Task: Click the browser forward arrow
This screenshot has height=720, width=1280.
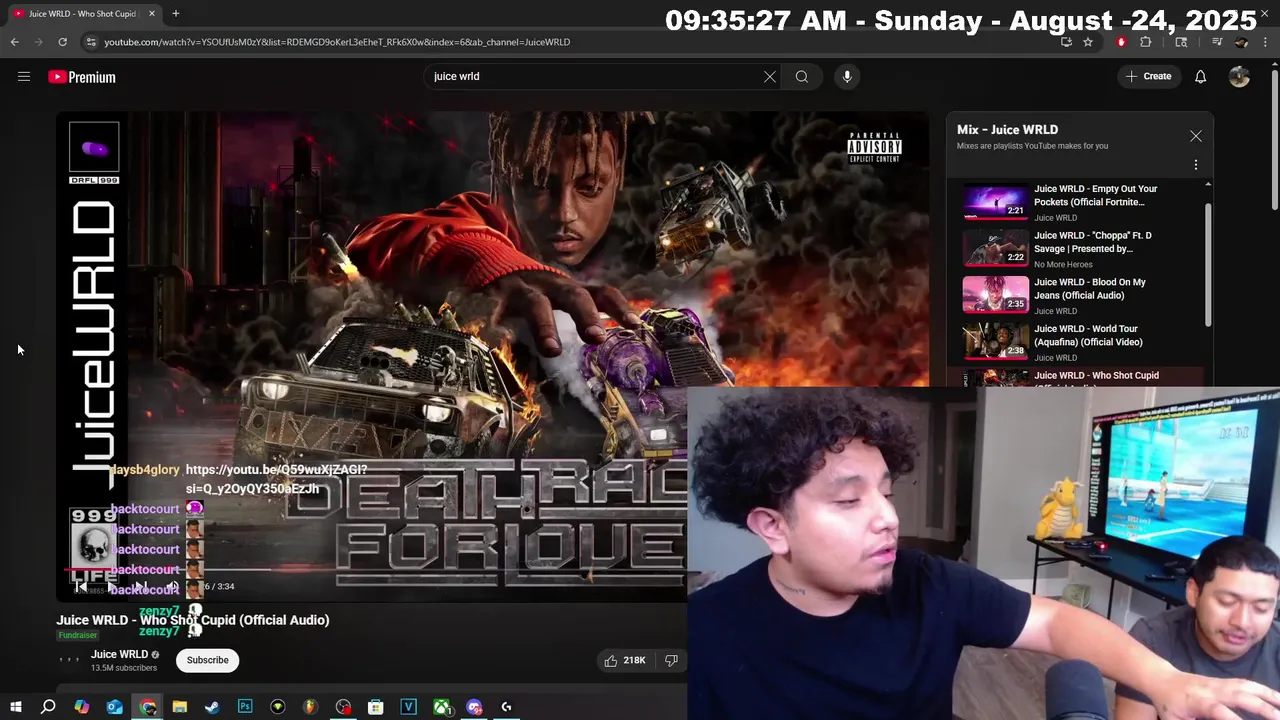Action: [39, 42]
